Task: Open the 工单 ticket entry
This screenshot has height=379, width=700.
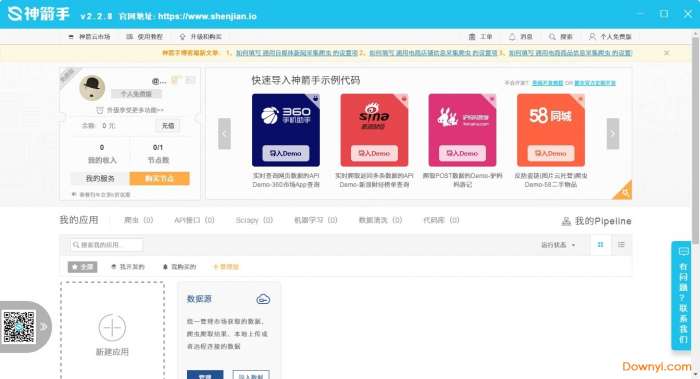Action: [x=480, y=37]
